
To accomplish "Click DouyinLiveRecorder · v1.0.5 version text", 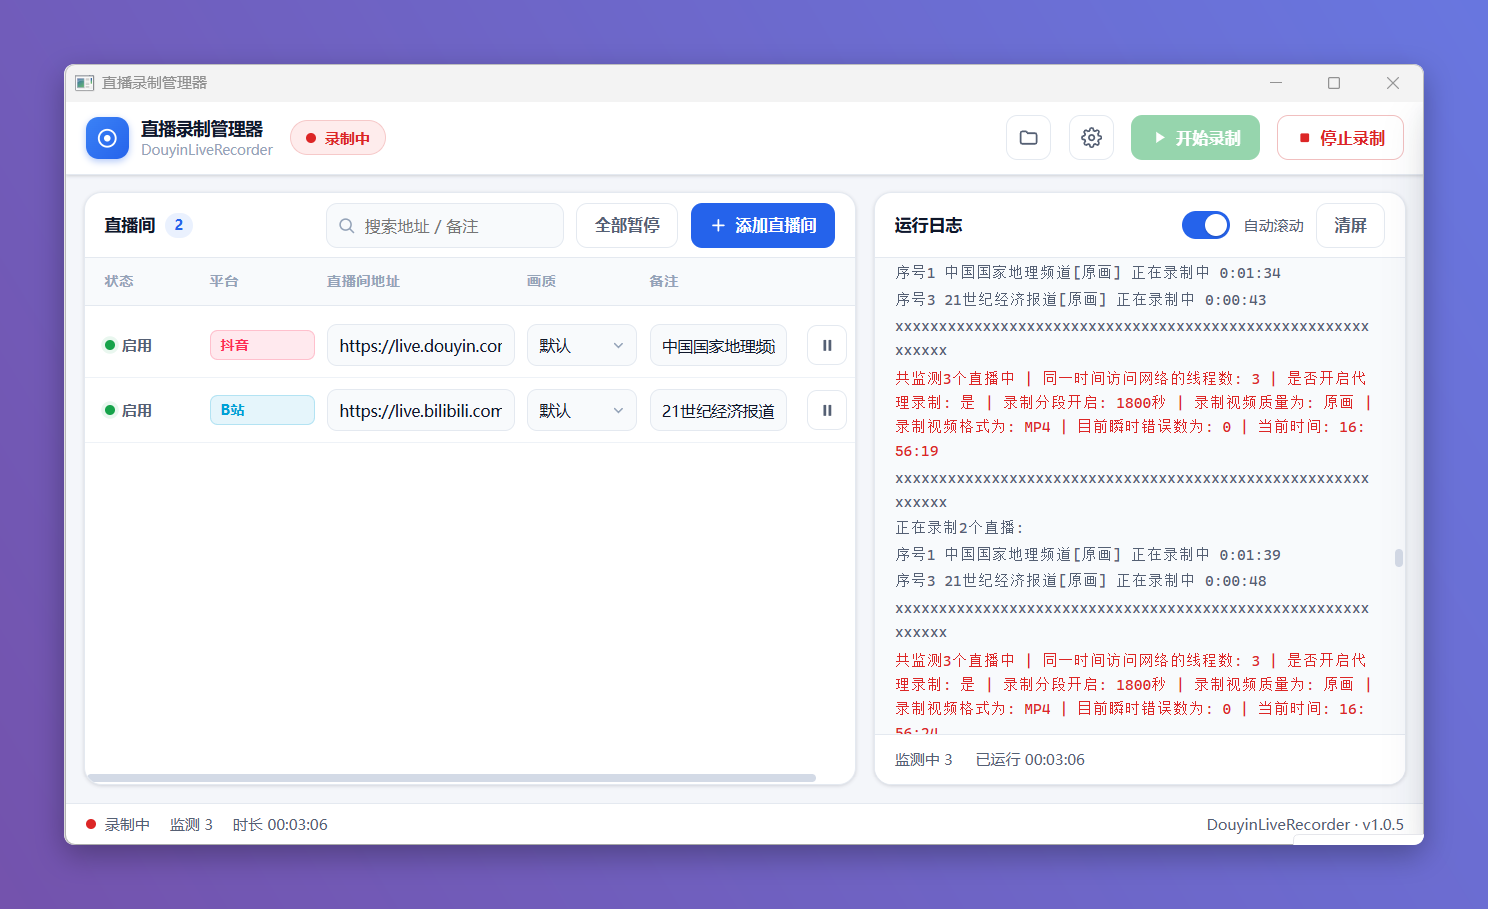I will (1305, 824).
